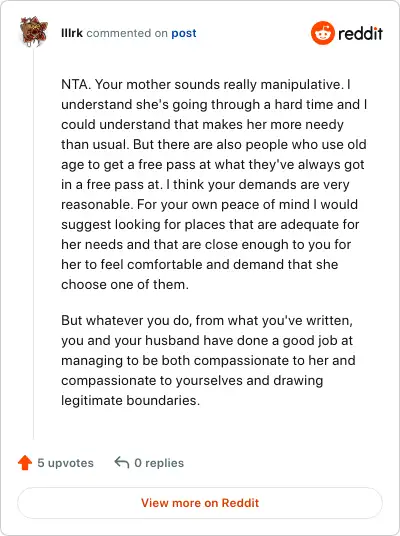Click the 'commented on' text
The width and height of the screenshot is (400, 536).
(127, 33)
